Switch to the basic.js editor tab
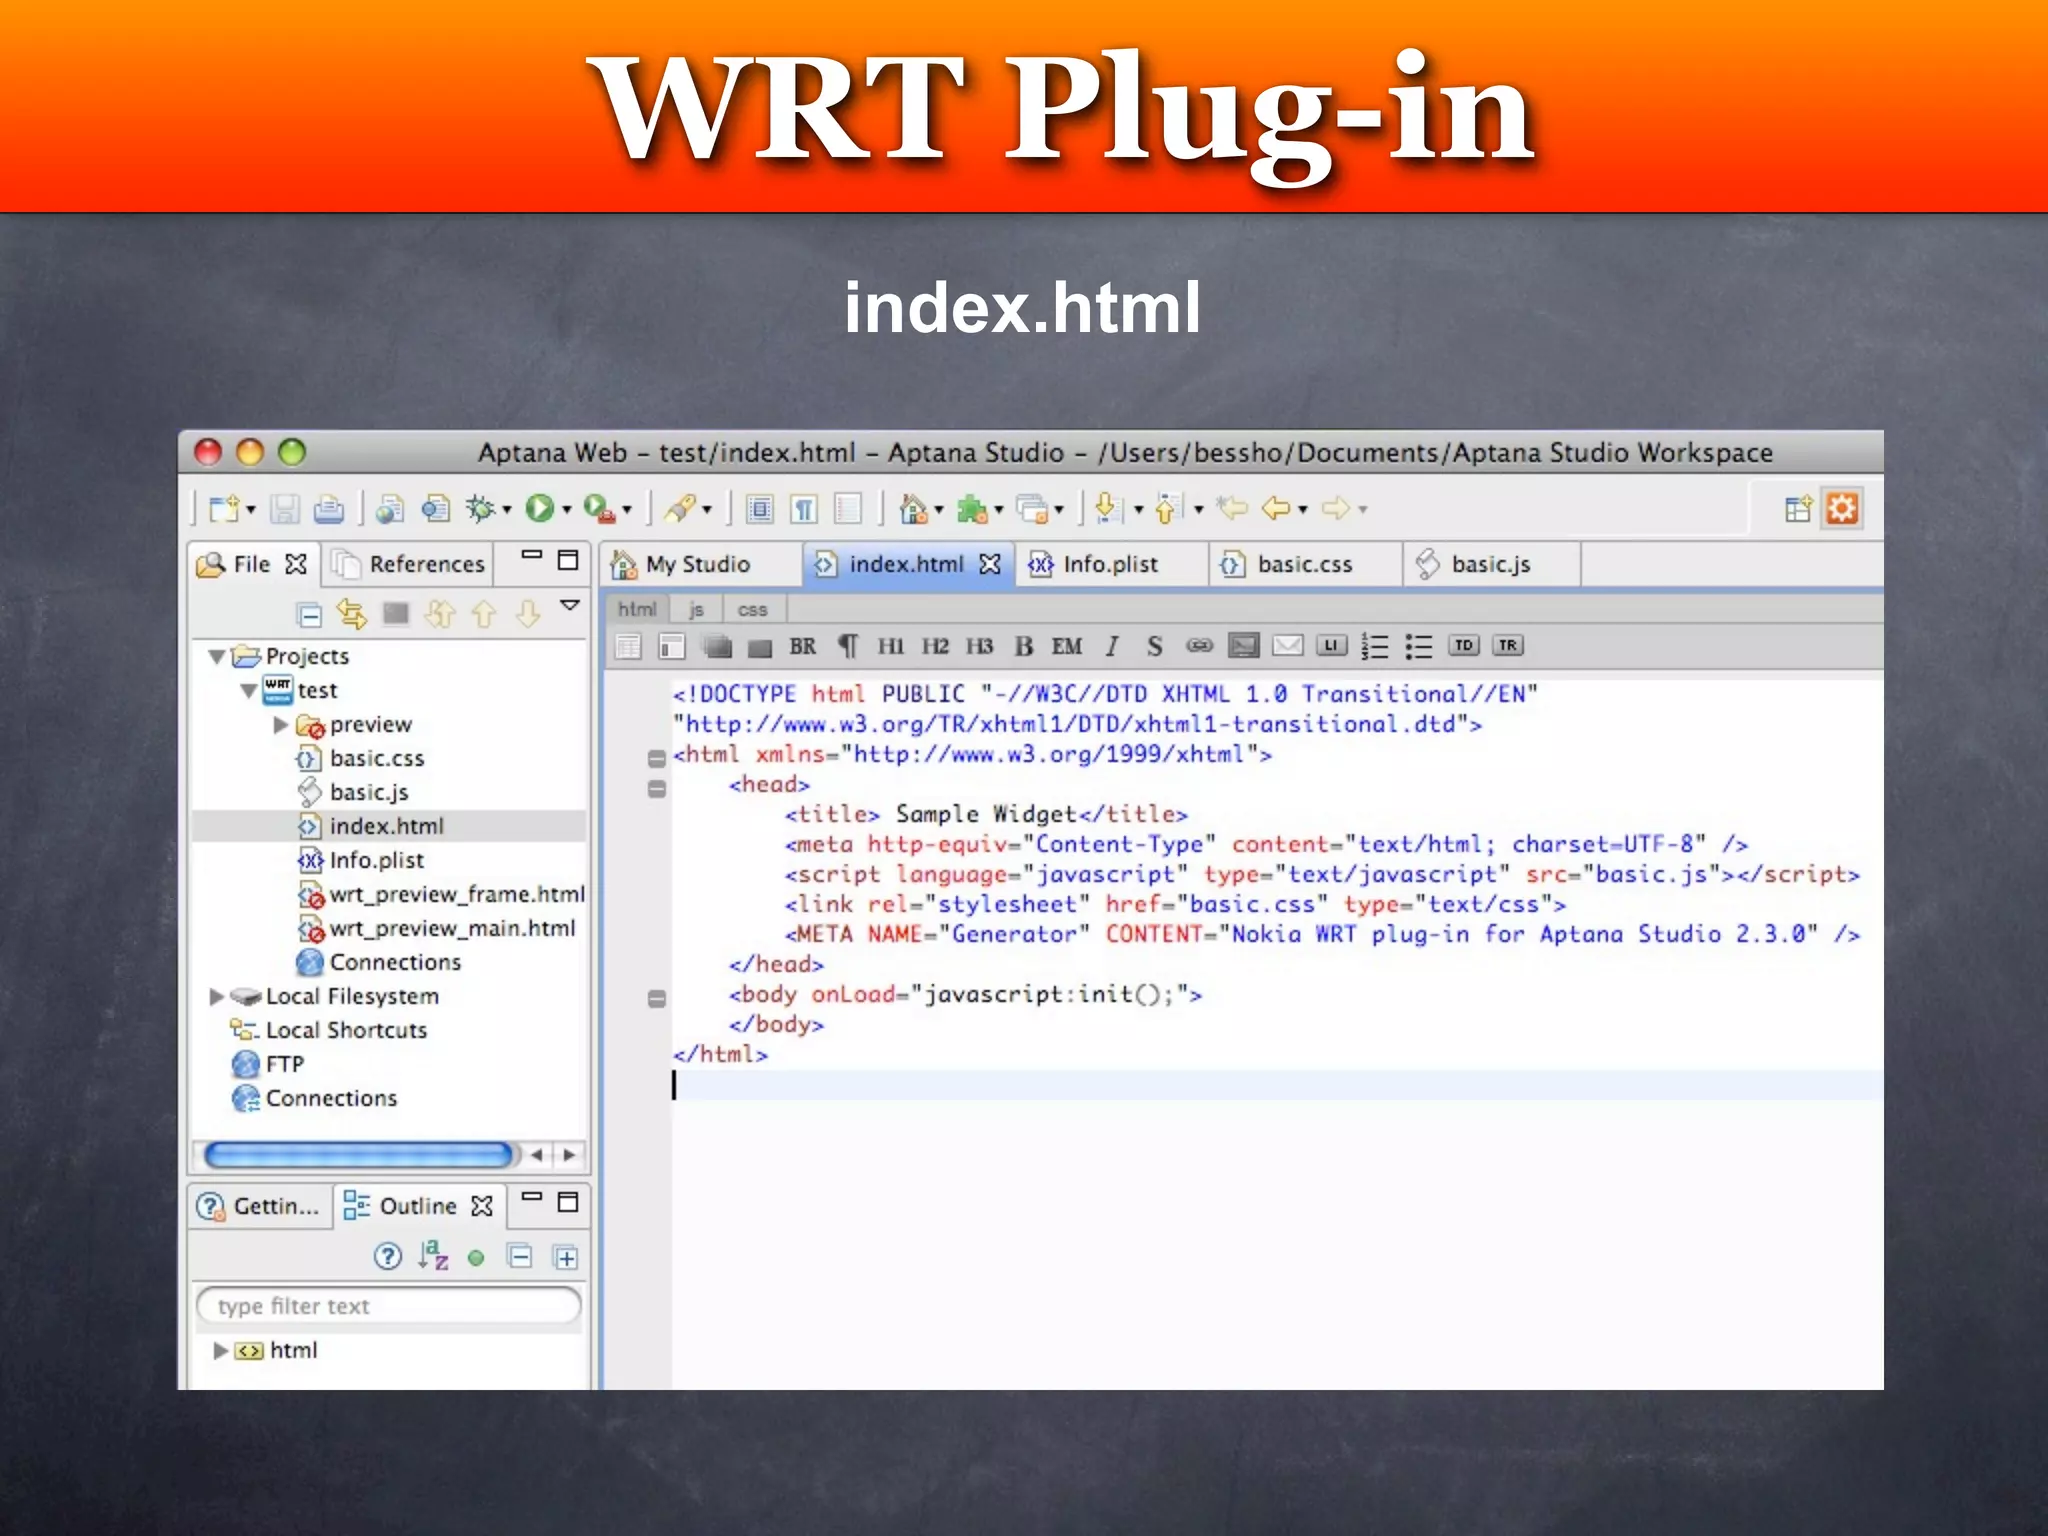2048x1536 pixels. click(1490, 564)
